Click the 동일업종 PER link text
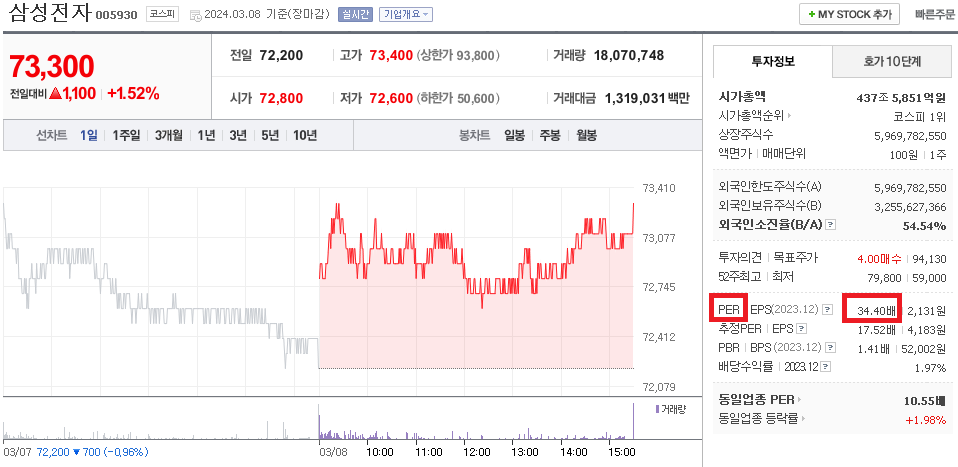This screenshot has width=958, height=467. [x=757, y=400]
